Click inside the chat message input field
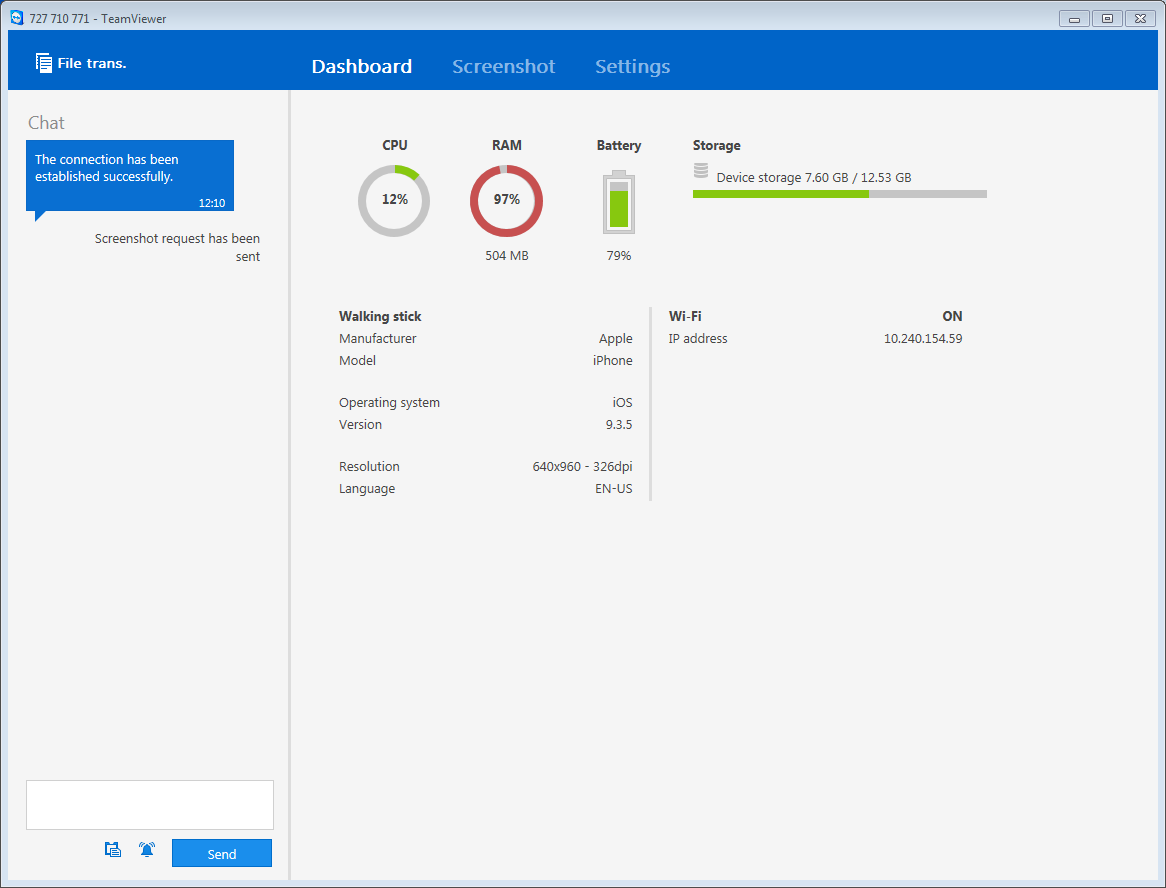This screenshot has width=1166, height=888. 149,804
